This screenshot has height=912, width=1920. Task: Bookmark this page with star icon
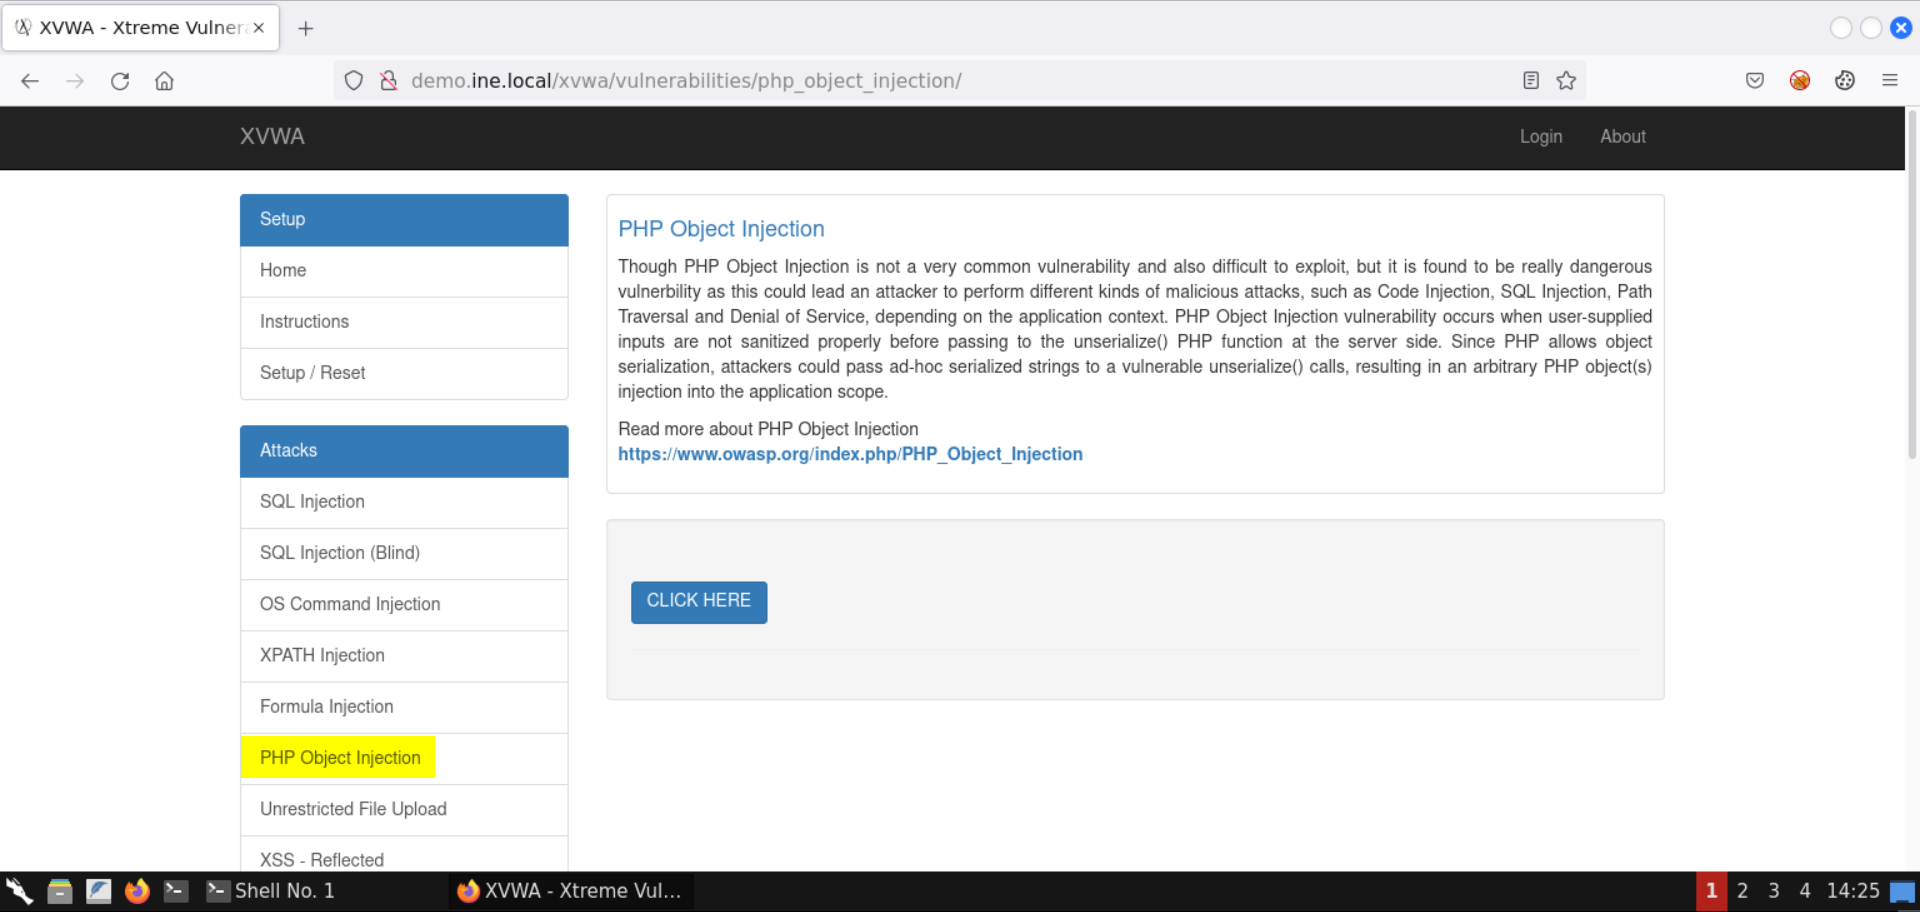(1566, 81)
